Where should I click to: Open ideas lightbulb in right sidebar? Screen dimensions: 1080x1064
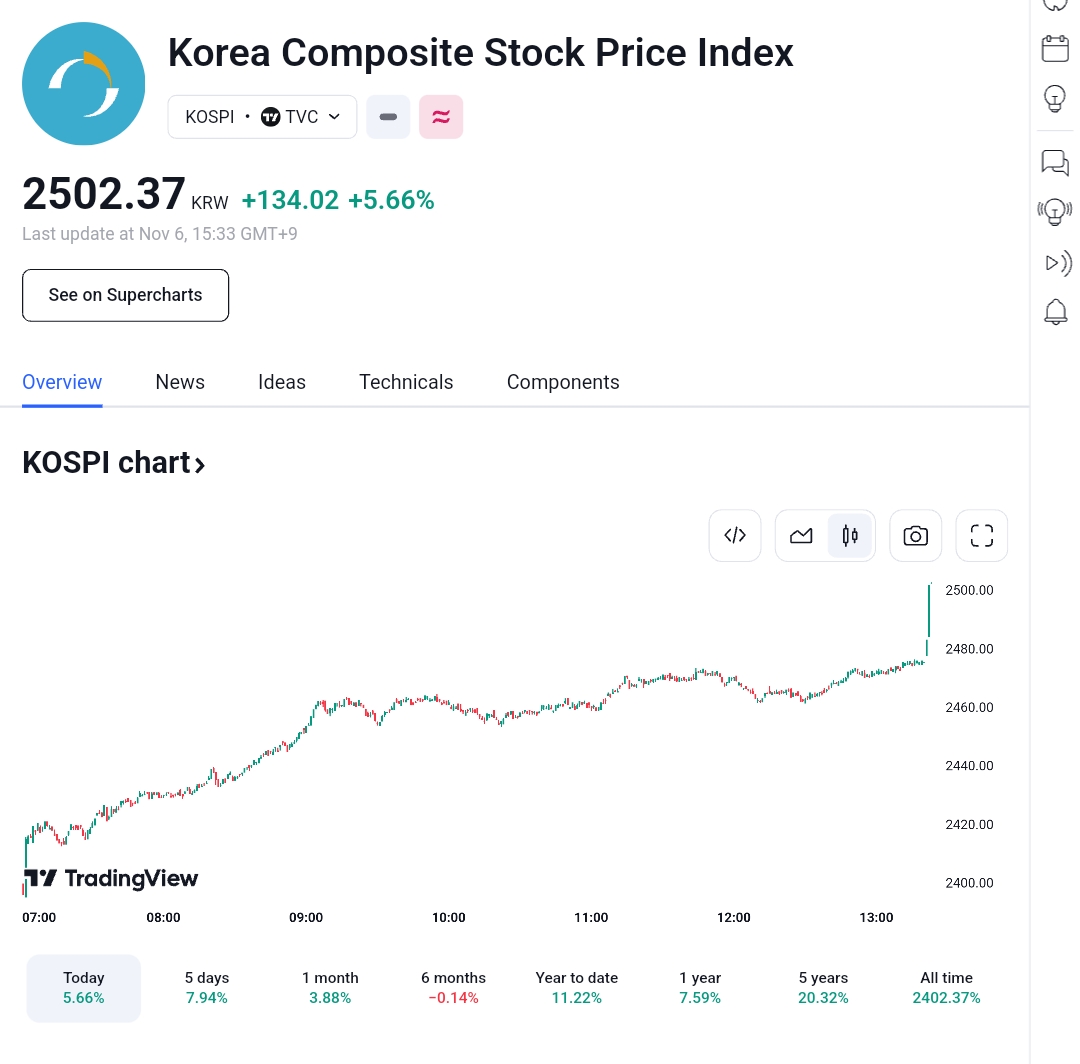[1055, 99]
